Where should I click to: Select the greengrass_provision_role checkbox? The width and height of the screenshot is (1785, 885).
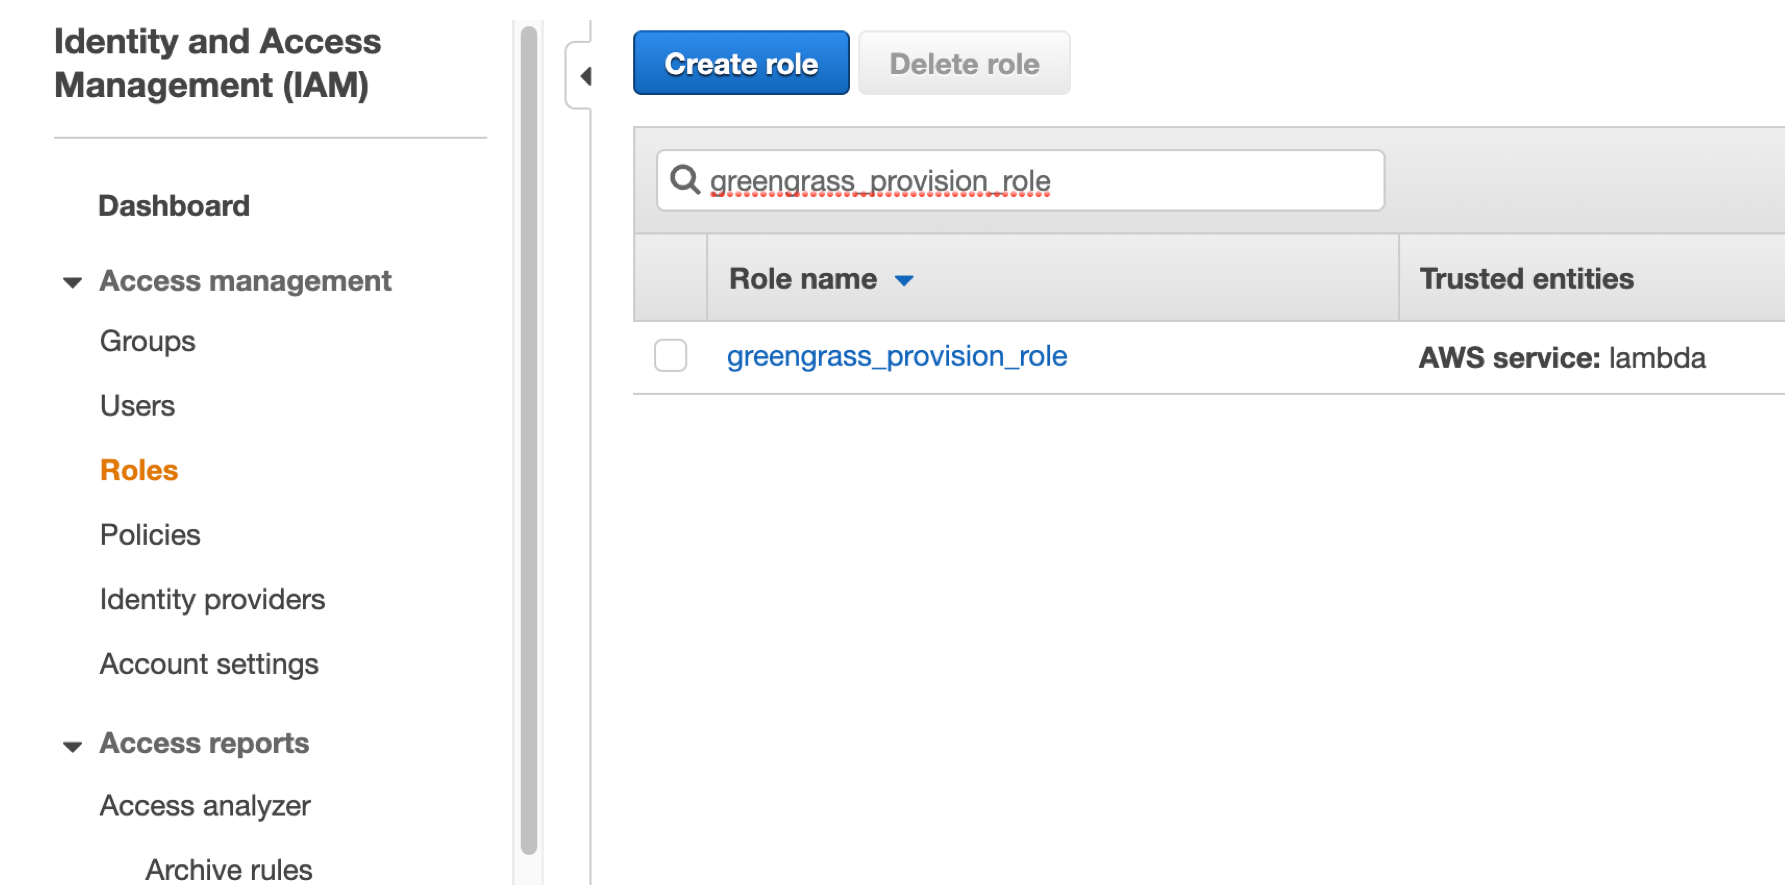tap(670, 355)
